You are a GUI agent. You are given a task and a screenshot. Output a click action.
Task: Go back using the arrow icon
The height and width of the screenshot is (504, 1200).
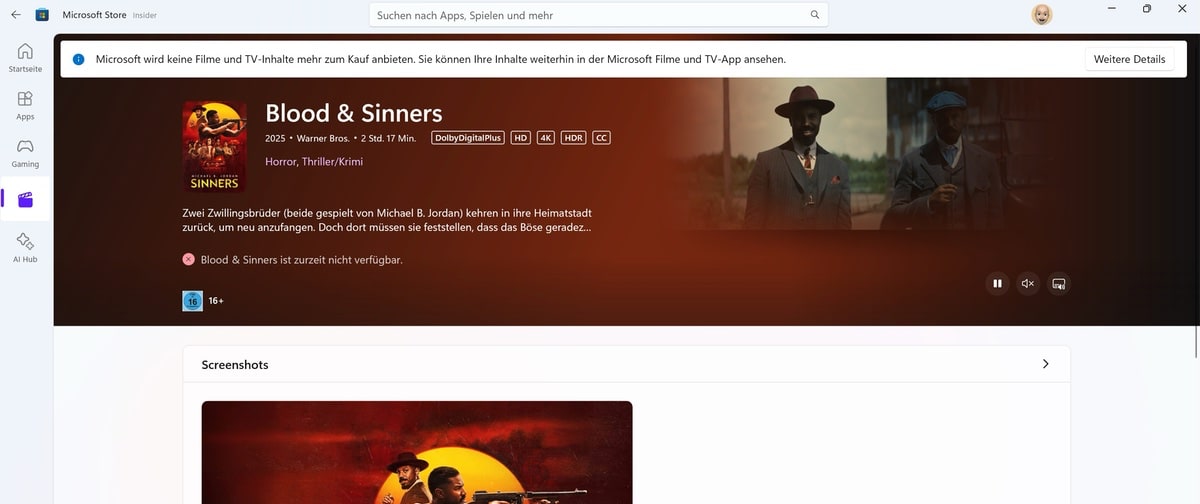pyautogui.click(x=15, y=15)
